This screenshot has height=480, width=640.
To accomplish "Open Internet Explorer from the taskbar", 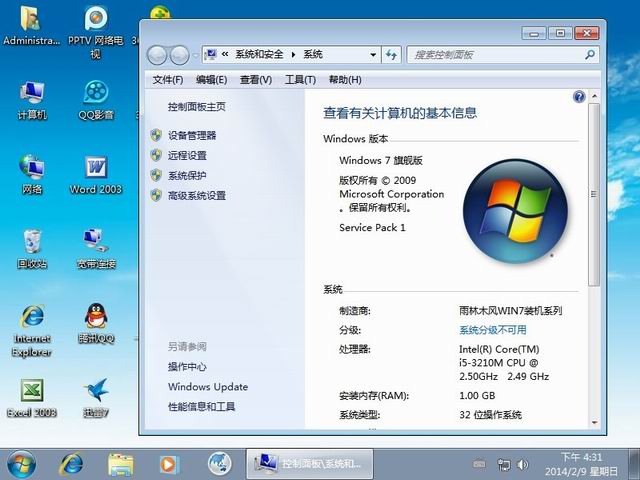I will point(71,464).
